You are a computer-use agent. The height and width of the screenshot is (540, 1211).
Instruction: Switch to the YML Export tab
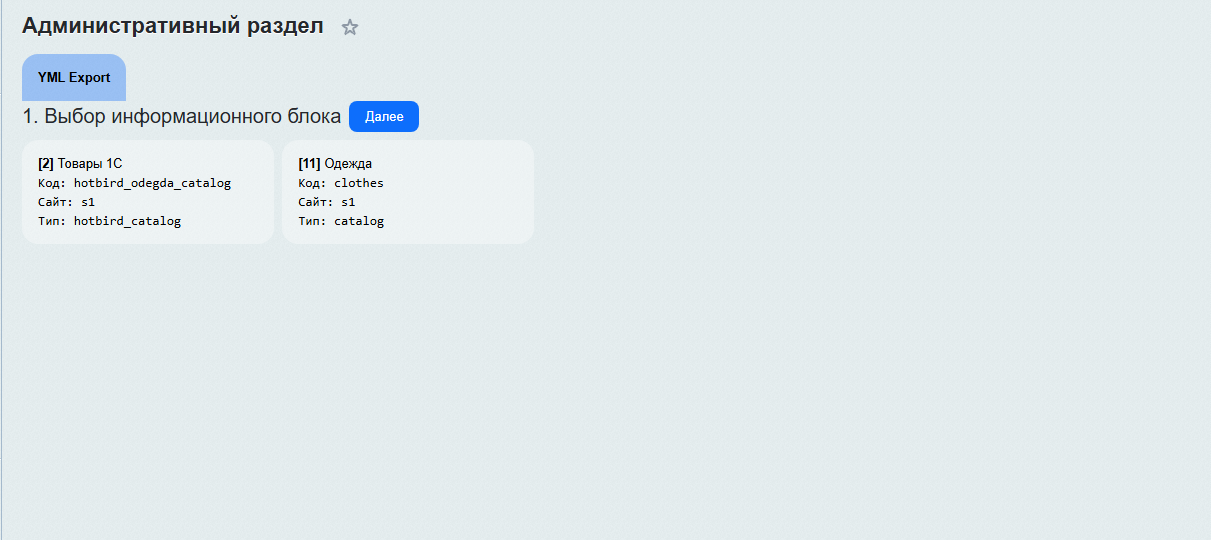click(74, 78)
